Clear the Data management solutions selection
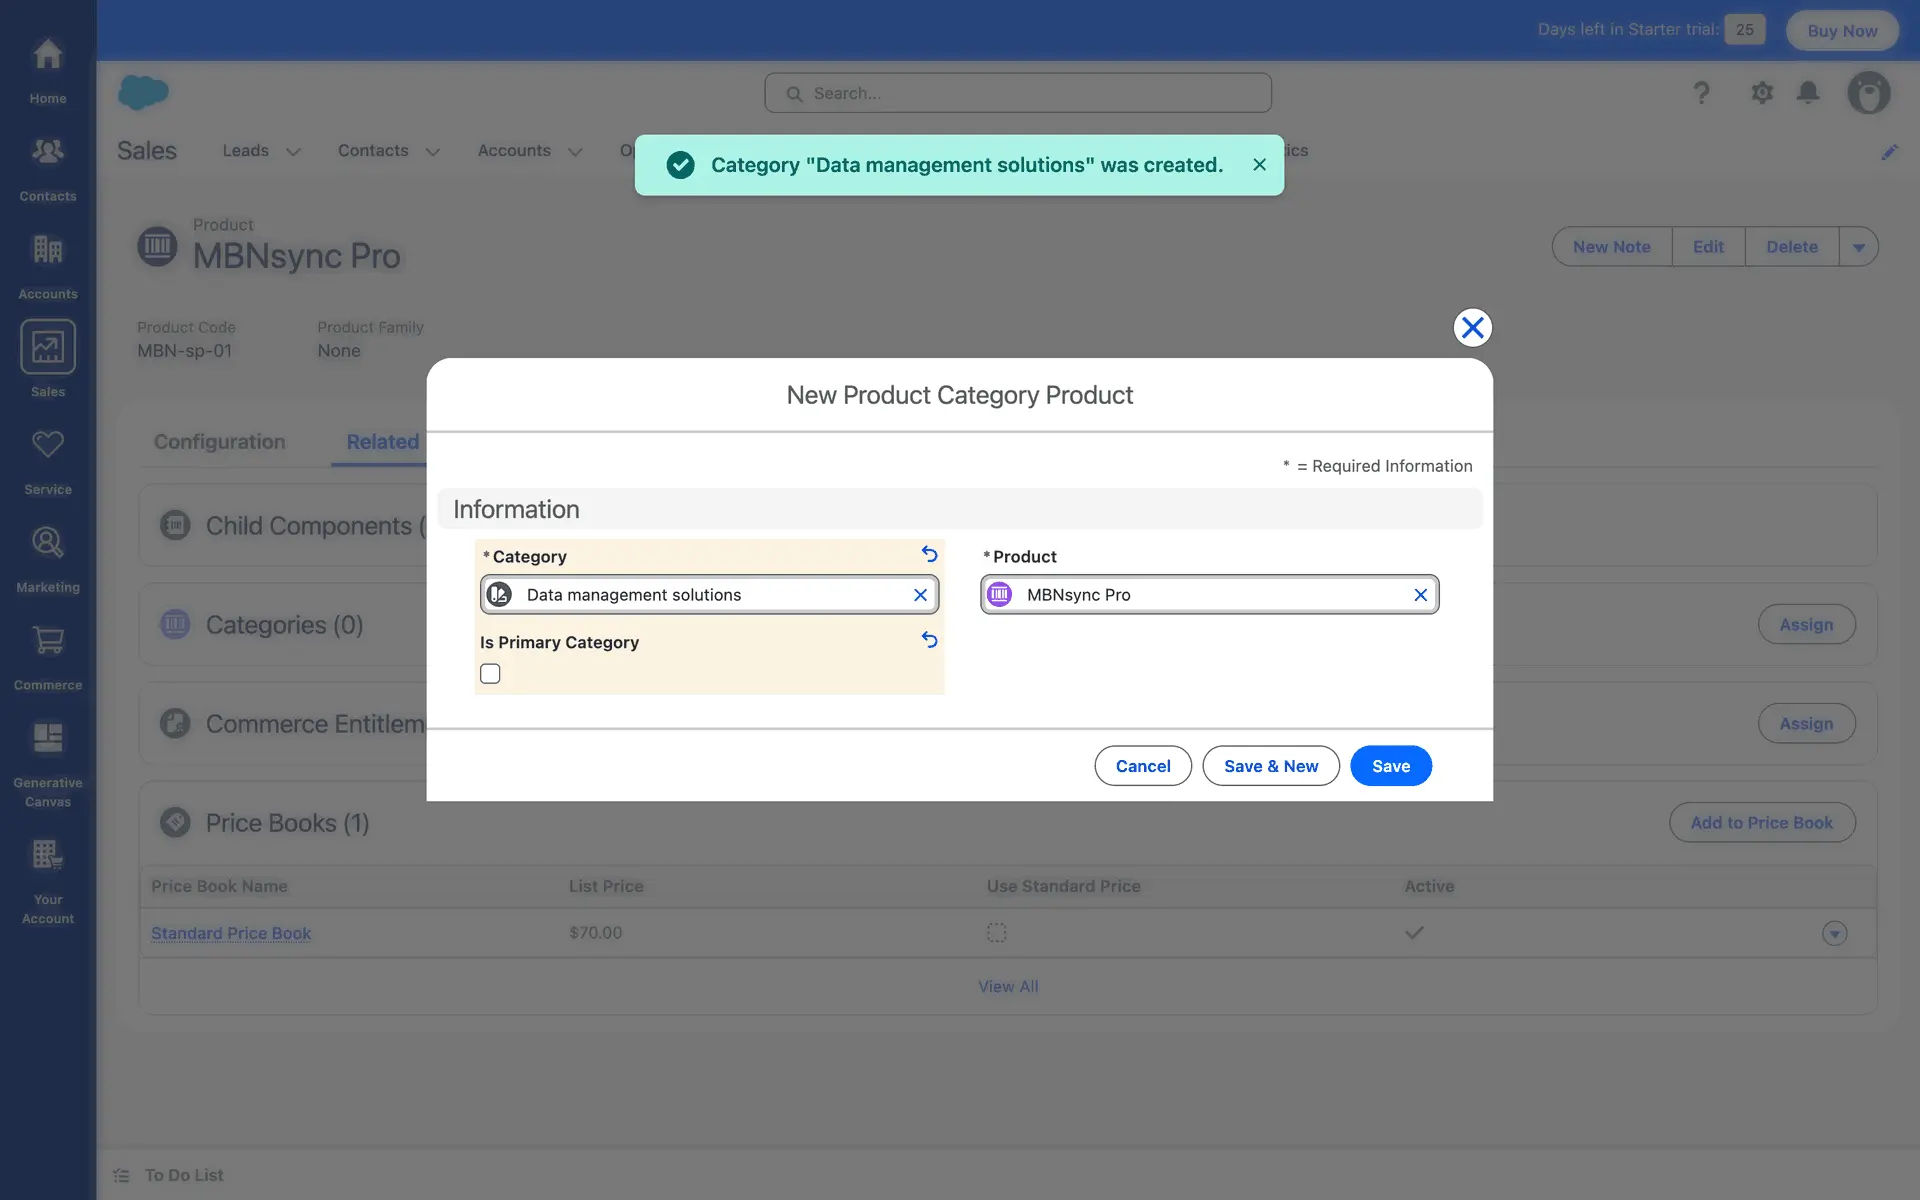This screenshot has width=1920, height=1200. (920, 595)
